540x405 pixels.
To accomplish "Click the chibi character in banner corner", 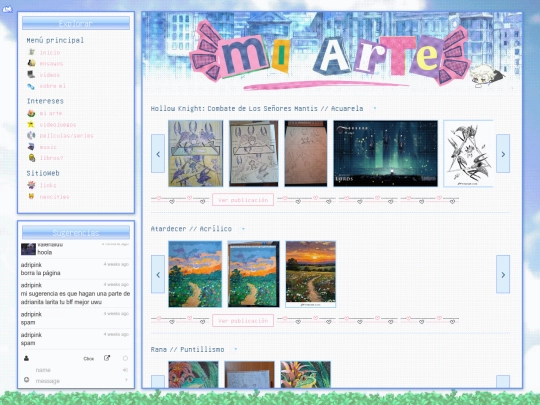I will click(487, 75).
